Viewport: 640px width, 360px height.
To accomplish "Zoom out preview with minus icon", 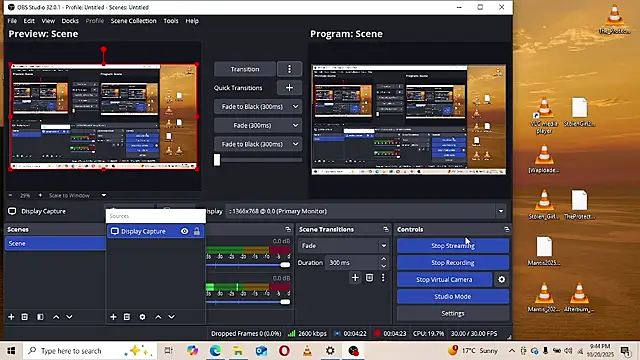I will tap(11, 196).
